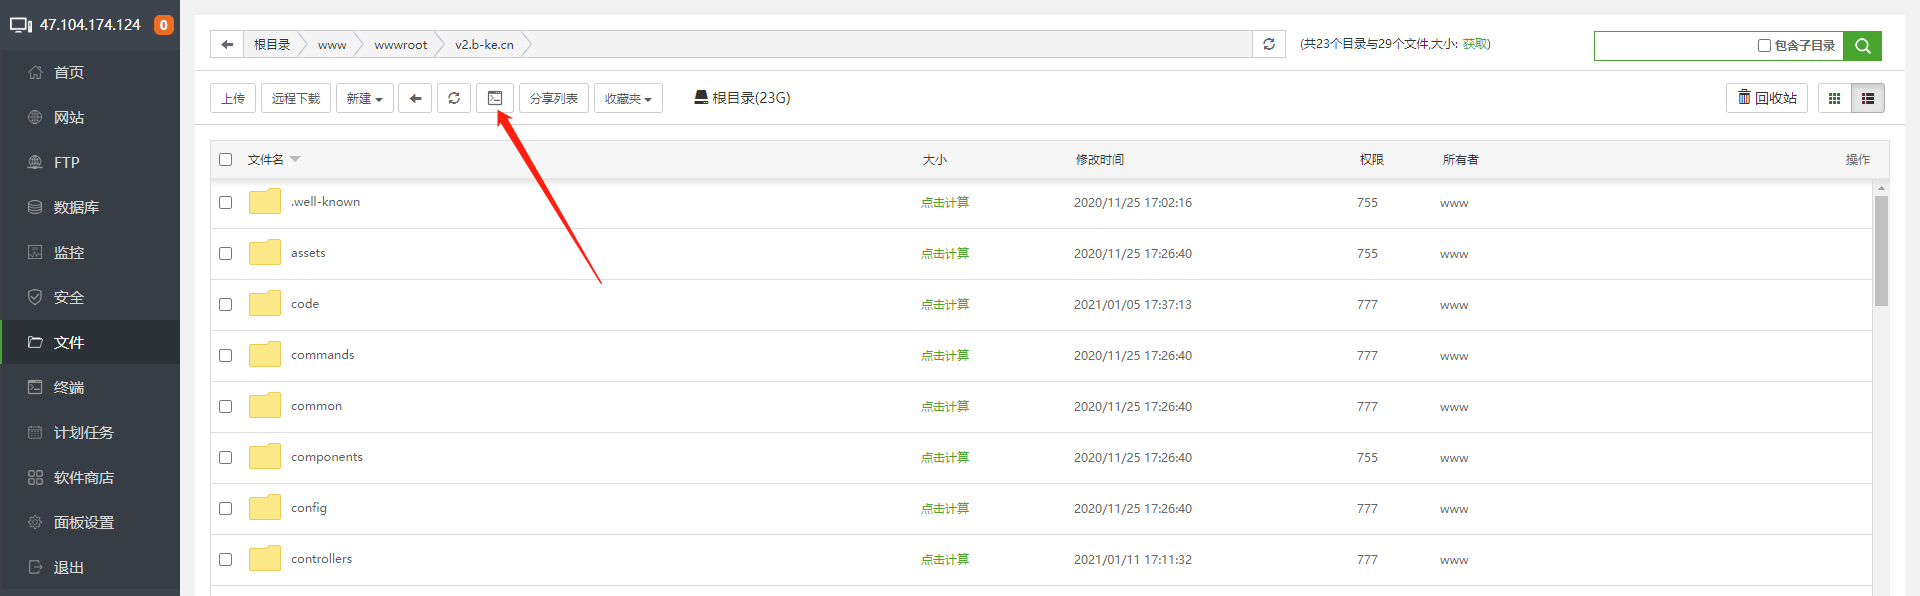
Task: Open the terminal icon button in toolbar
Action: click(x=495, y=98)
